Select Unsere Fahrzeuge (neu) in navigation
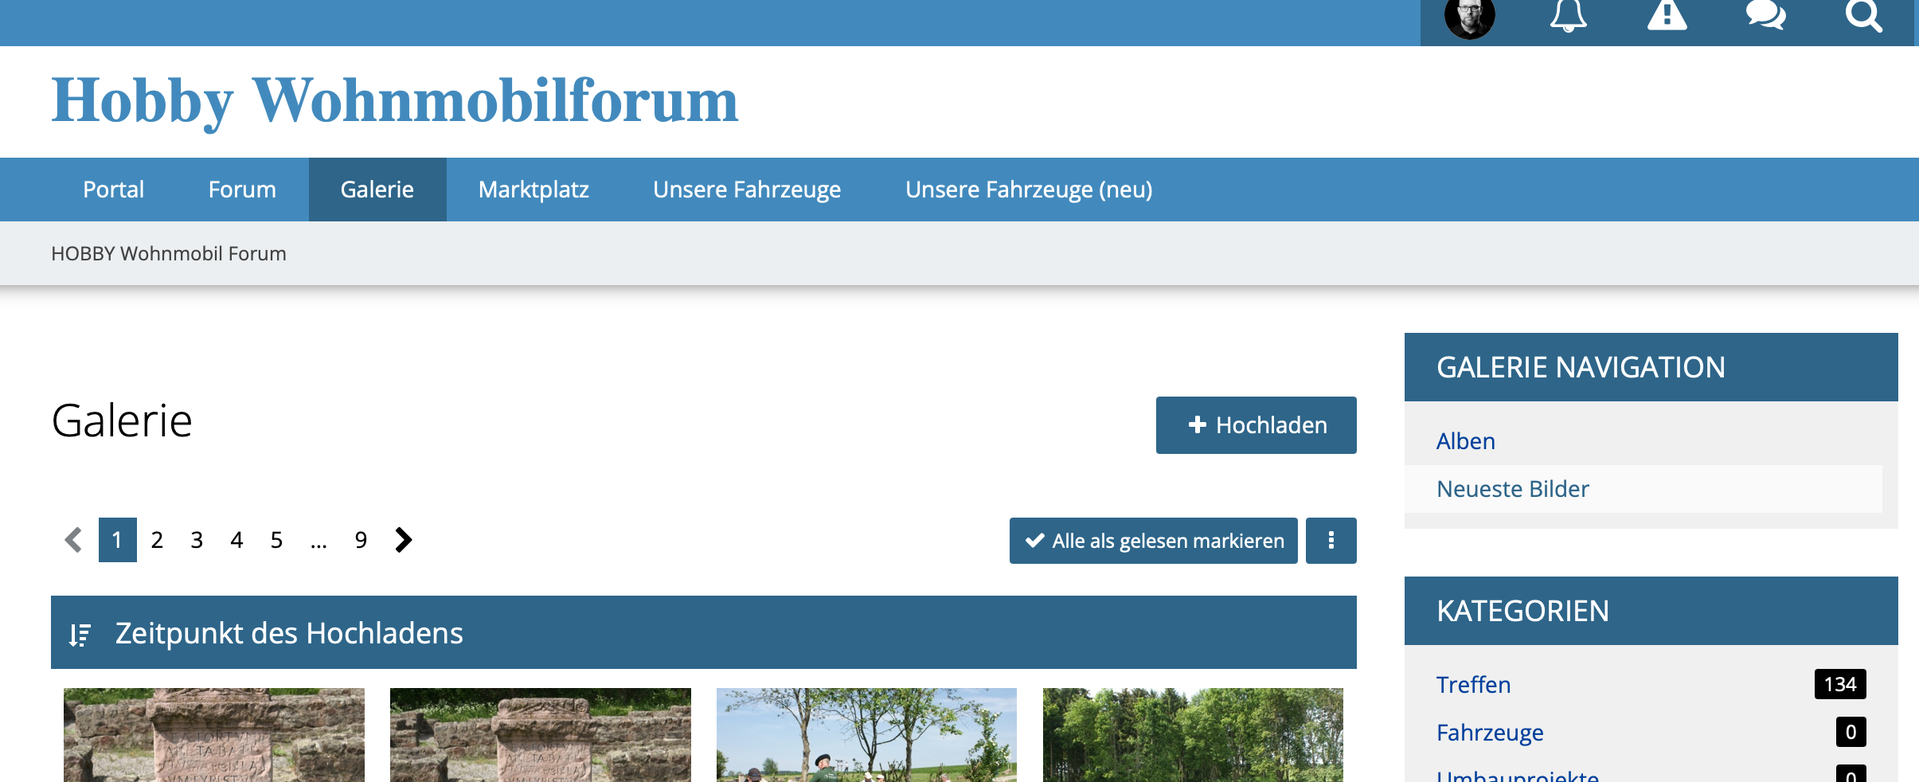The height and width of the screenshot is (782, 1919). [x=1028, y=189]
